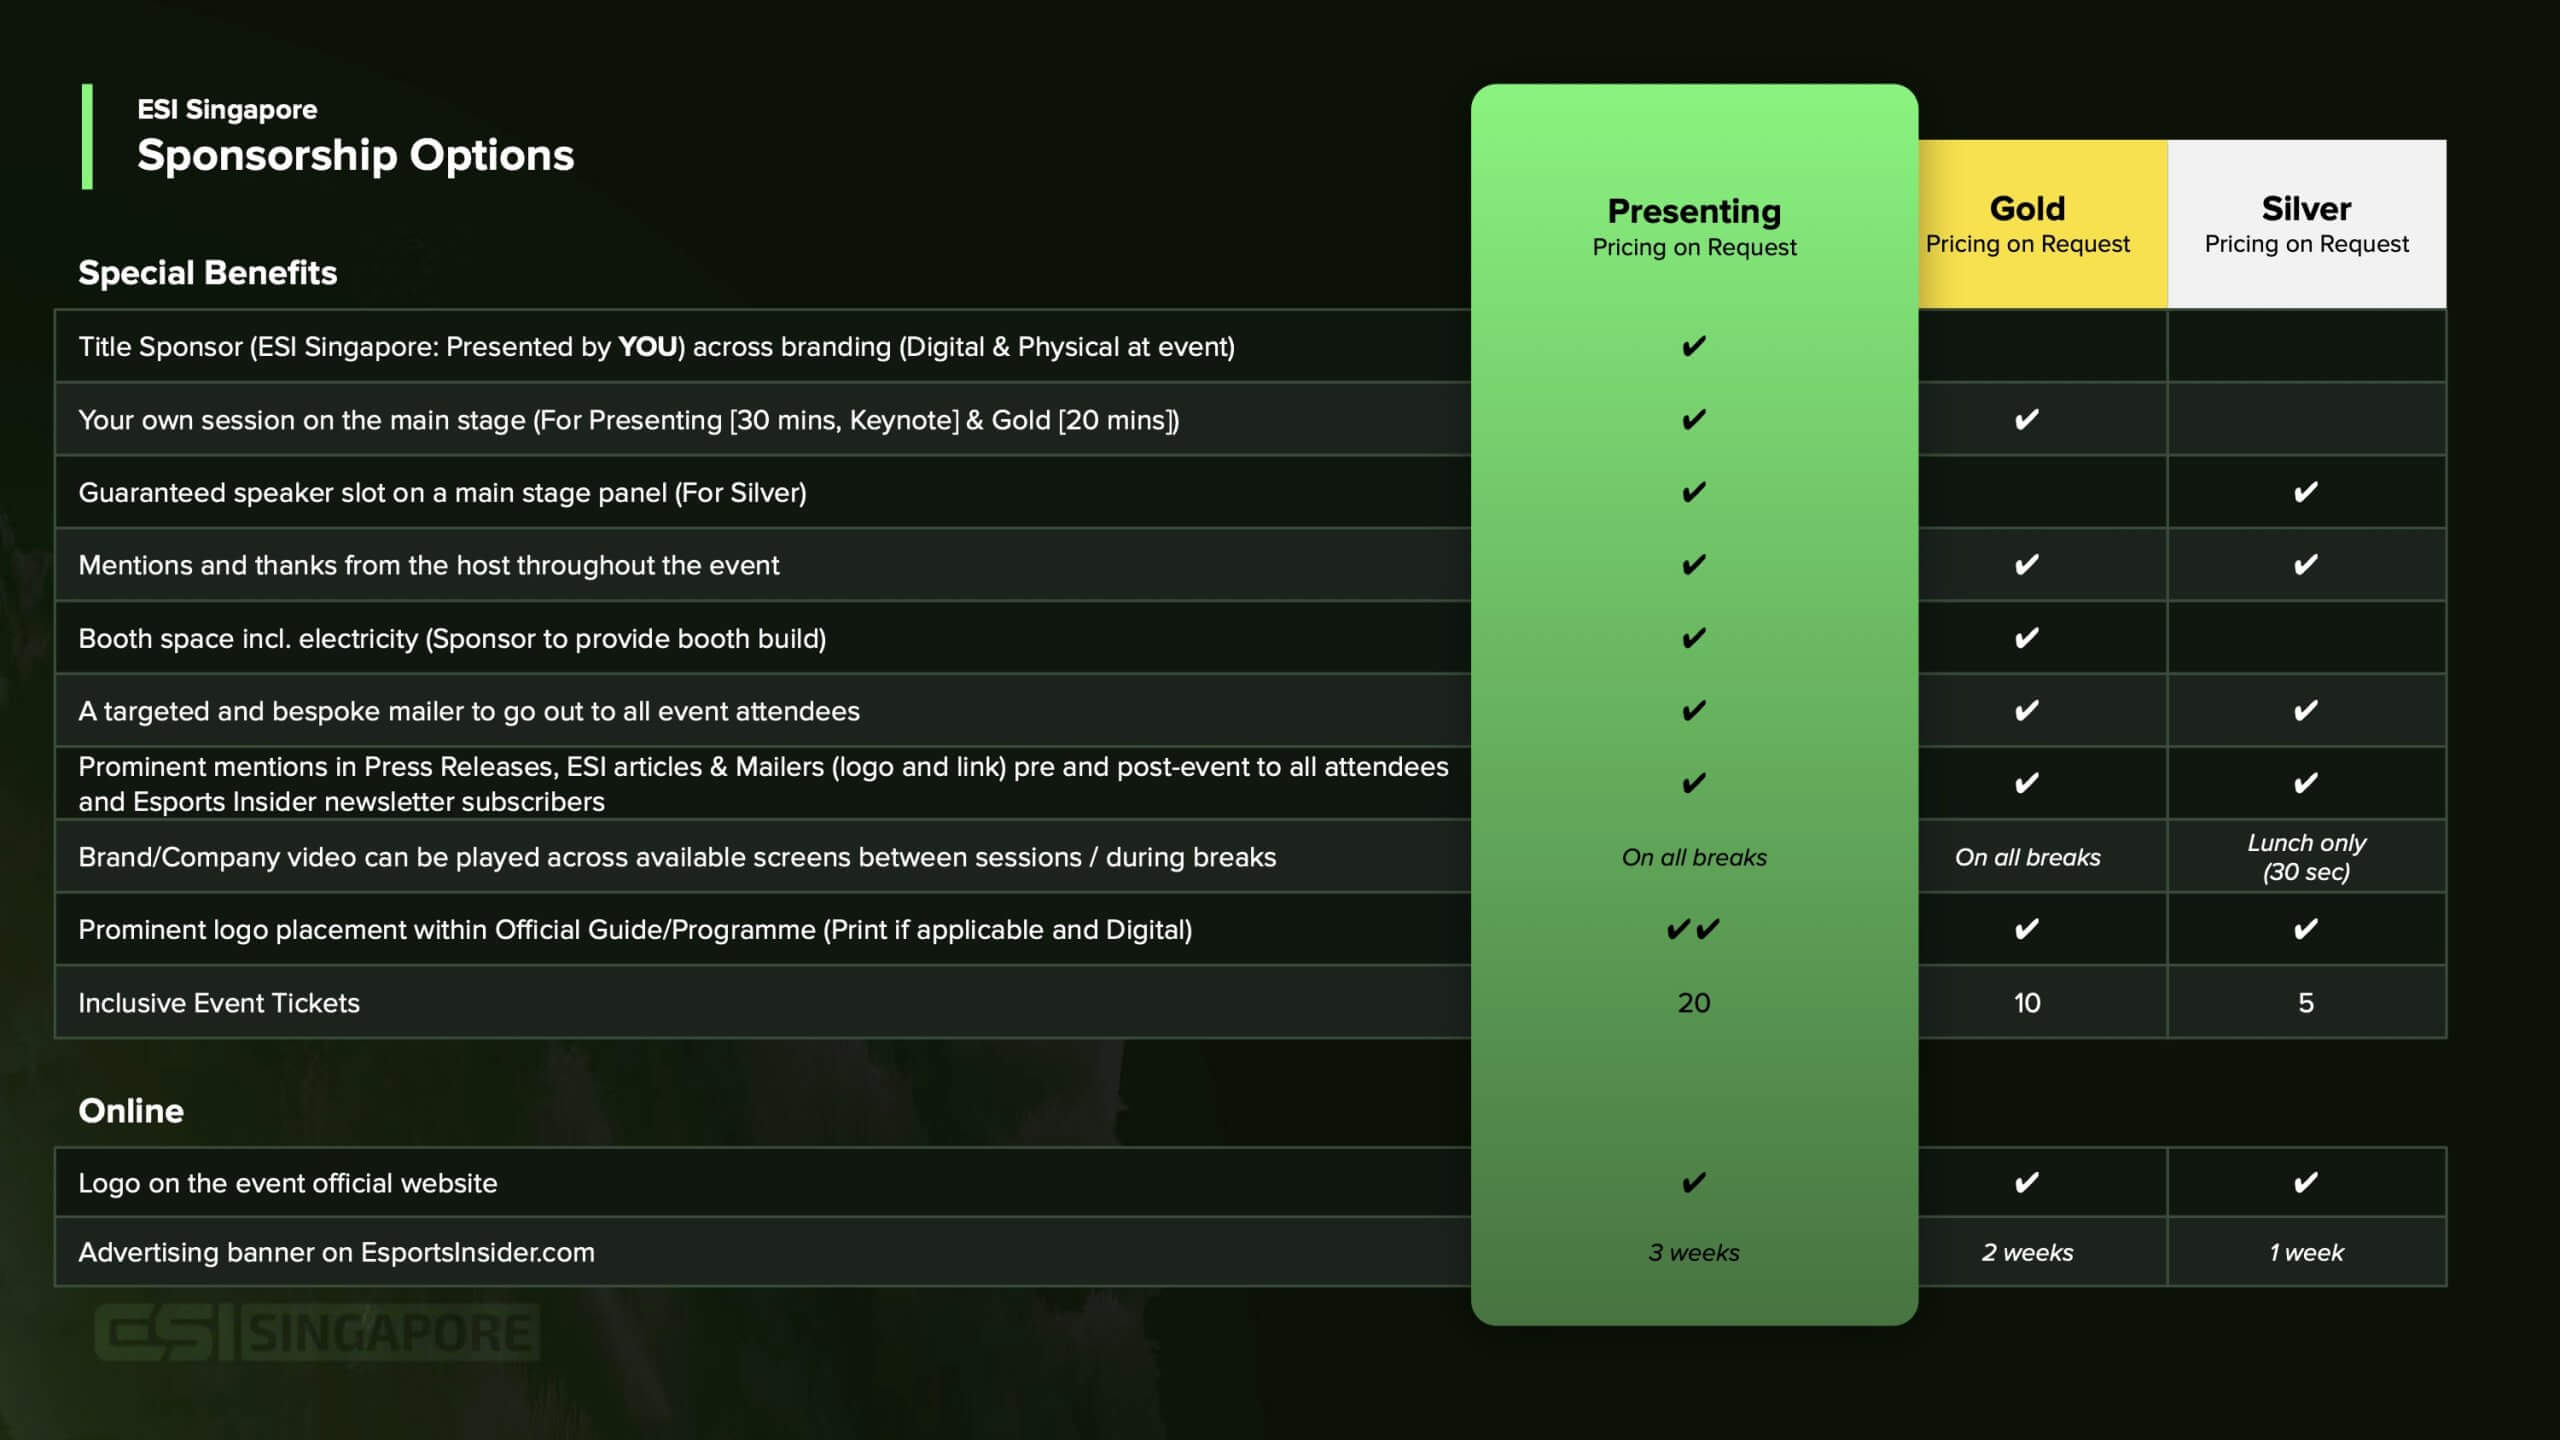This screenshot has height=1440, width=2560.
Task: Click the Online section heading
Action: (131, 1111)
